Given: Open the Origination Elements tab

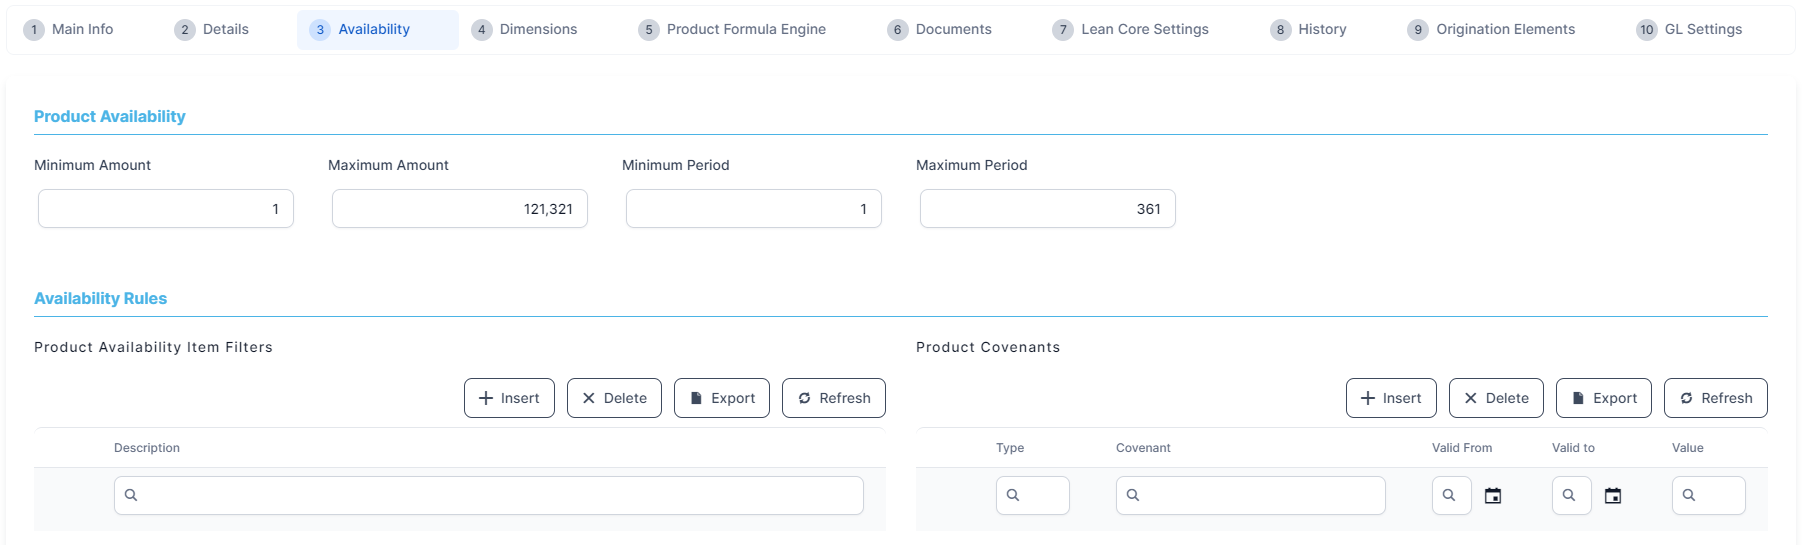Looking at the screenshot, I should pos(1491,30).
